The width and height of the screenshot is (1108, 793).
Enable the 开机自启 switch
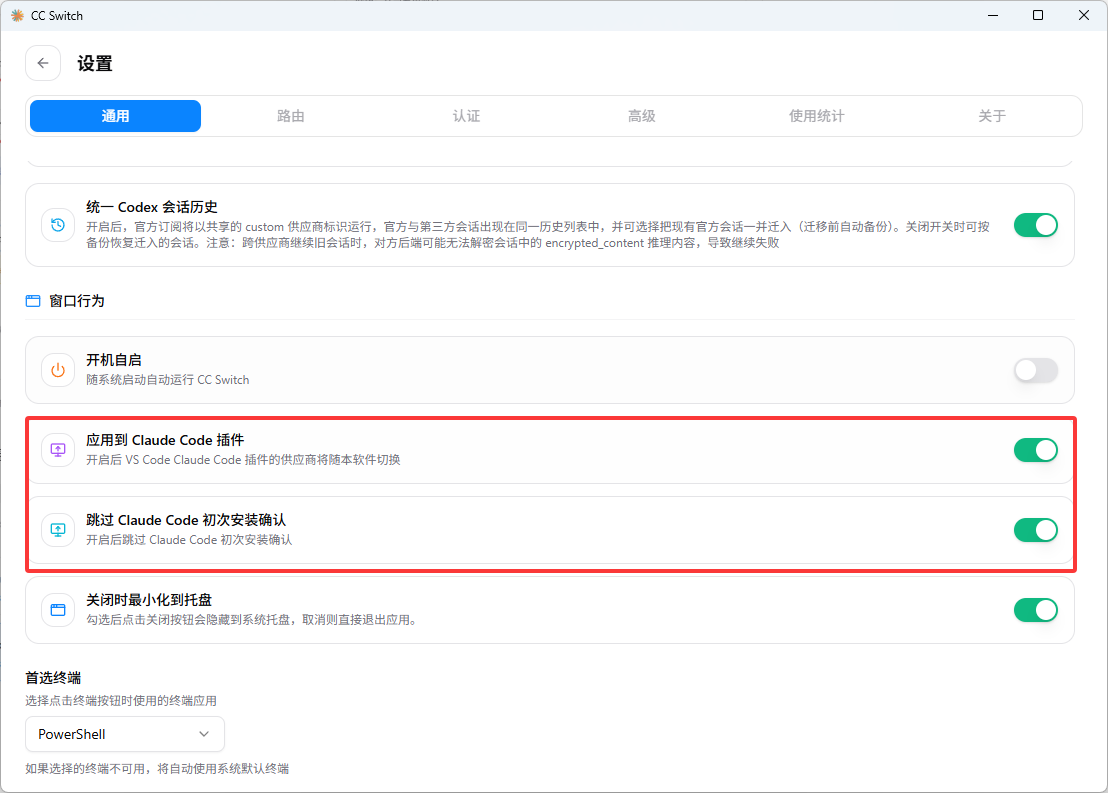1035,370
